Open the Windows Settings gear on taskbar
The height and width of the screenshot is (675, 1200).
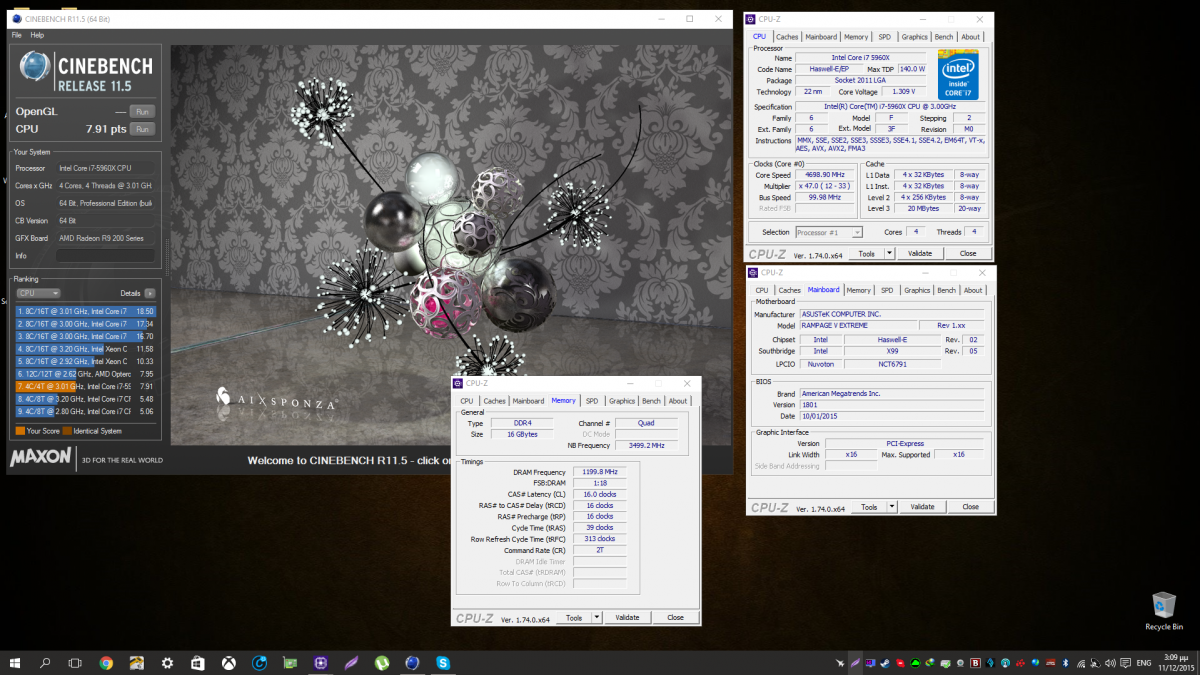(167, 663)
